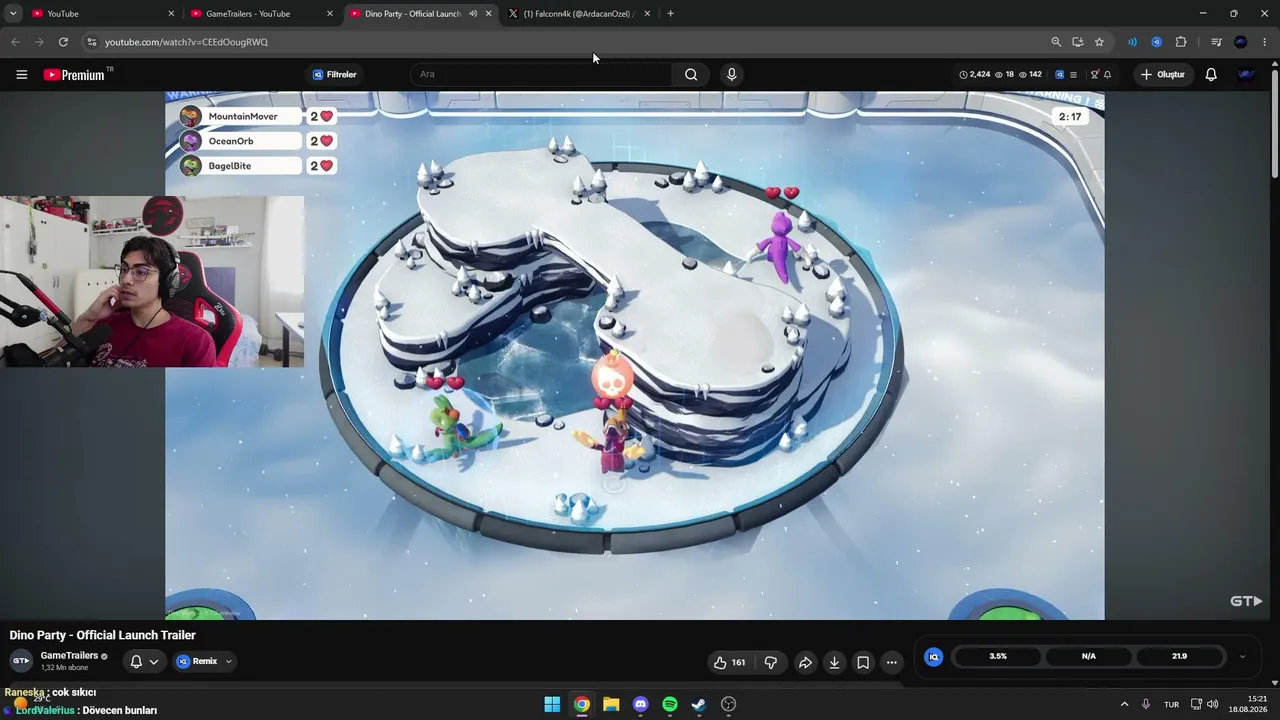This screenshot has height=720, width=1280.
Task: Open Discord from the taskbar
Action: tap(640, 704)
